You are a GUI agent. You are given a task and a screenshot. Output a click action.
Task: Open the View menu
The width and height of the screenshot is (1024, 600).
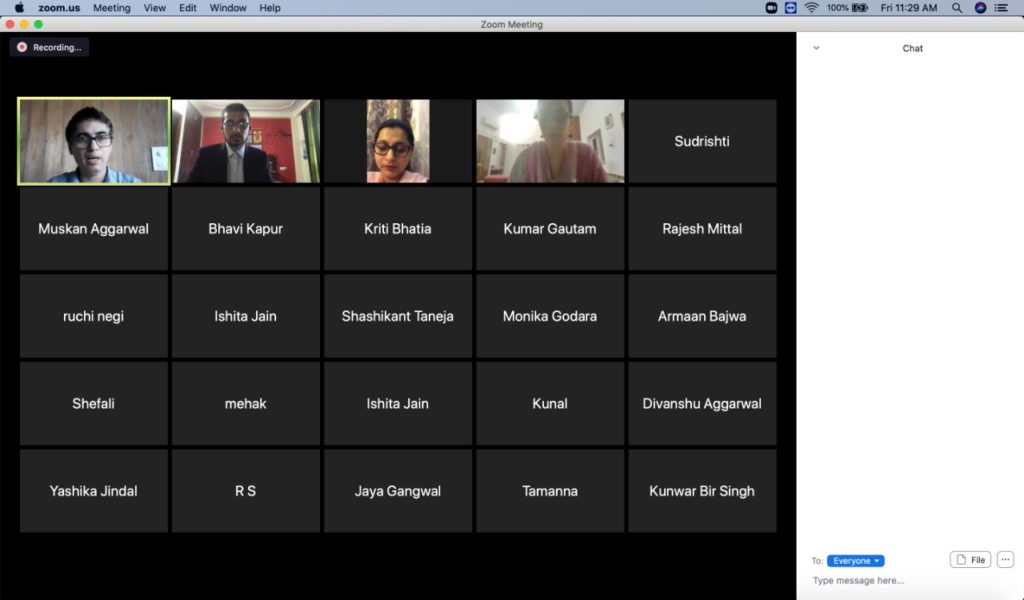click(154, 7)
